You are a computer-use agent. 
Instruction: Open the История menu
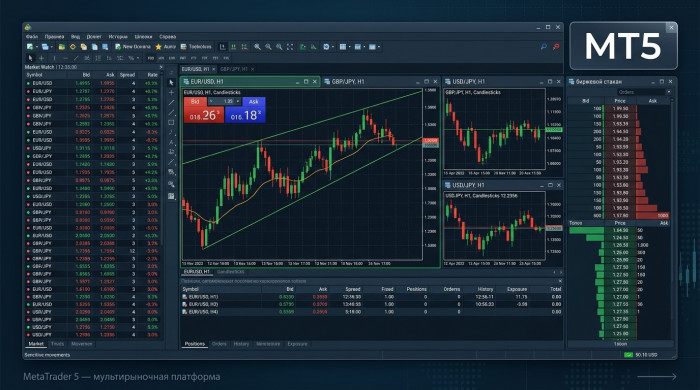tap(118, 37)
